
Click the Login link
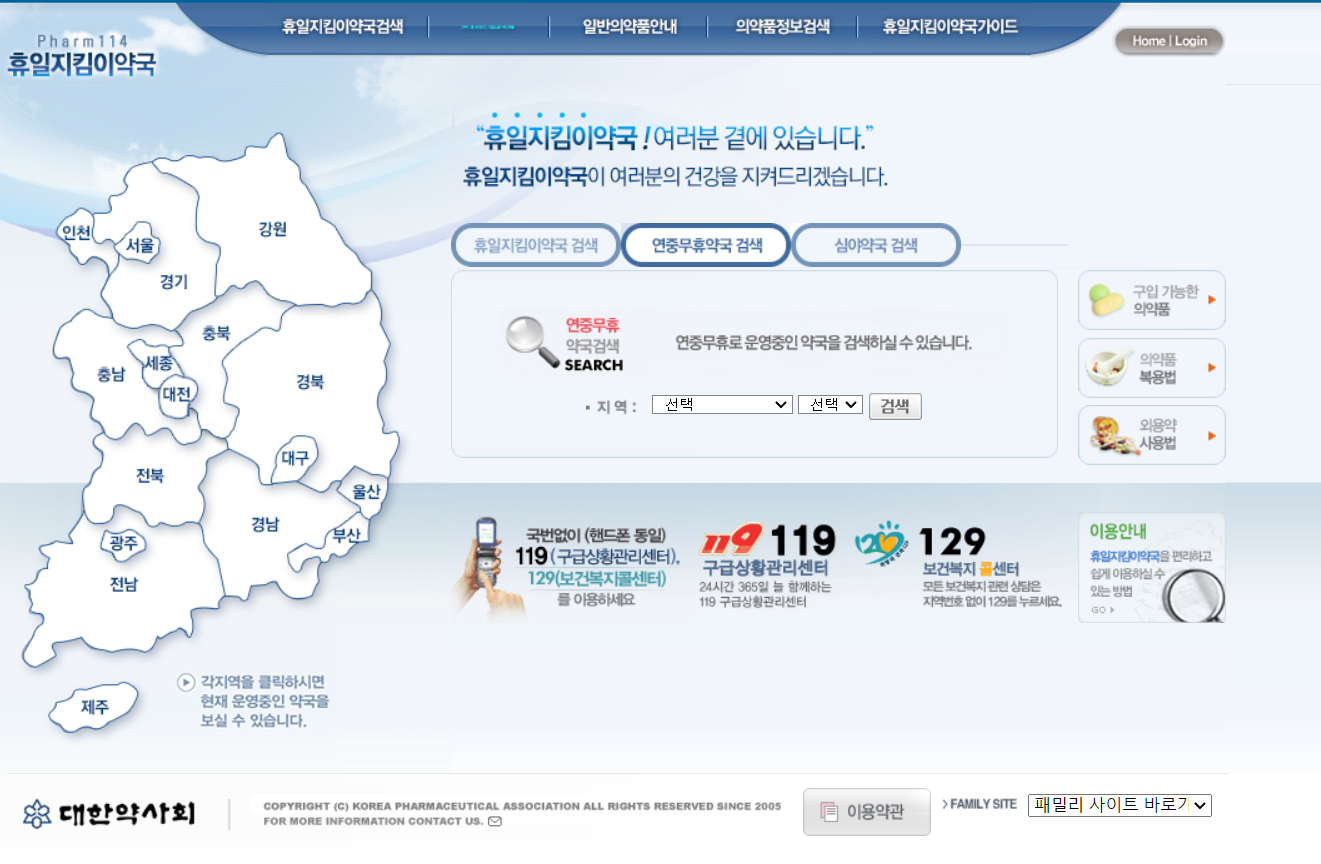[1191, 41]
